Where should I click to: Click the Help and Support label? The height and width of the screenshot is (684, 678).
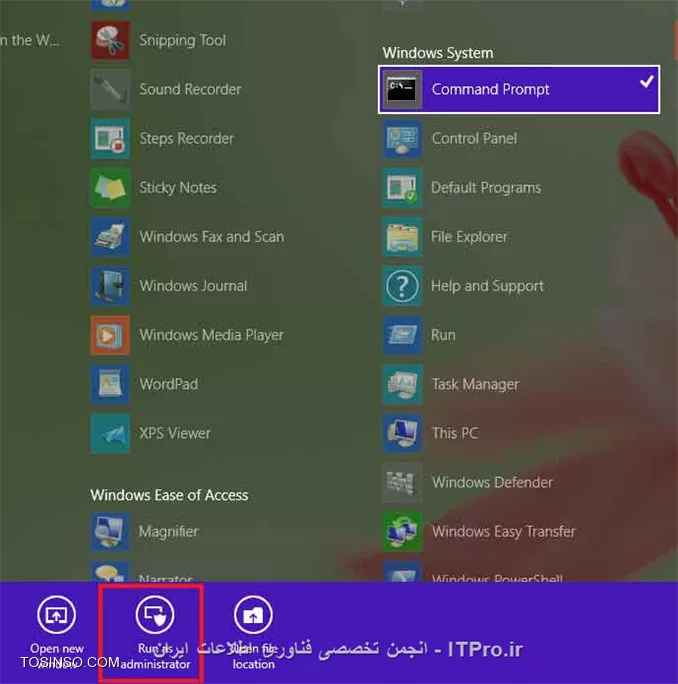487,286
